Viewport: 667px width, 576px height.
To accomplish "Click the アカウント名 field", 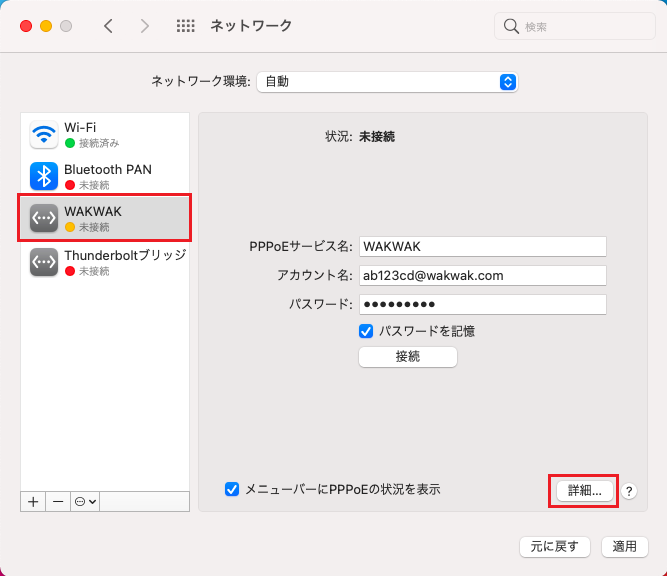I will [x=483, y=276].
